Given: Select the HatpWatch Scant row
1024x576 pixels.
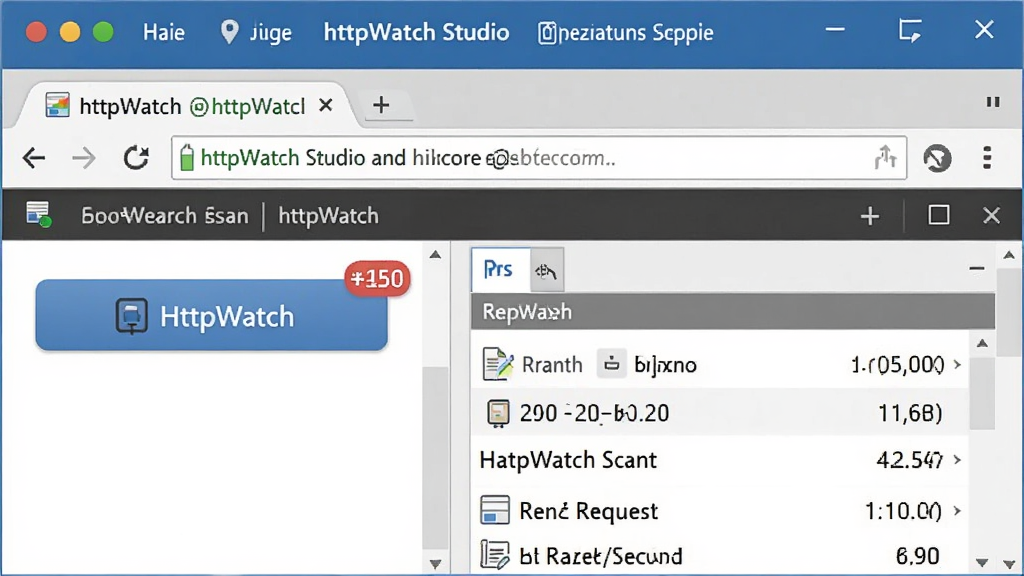Looking at the screenshot, I should point(719,460).
